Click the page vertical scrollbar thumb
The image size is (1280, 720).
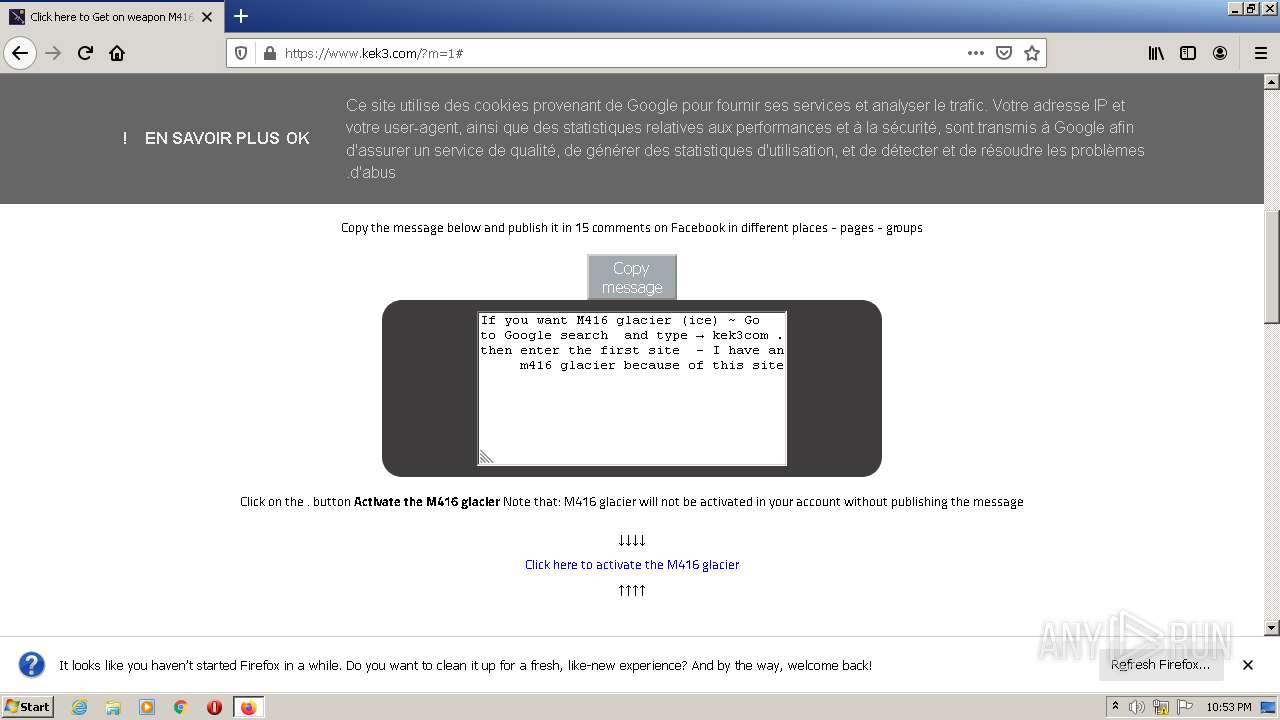point(1272,267)
